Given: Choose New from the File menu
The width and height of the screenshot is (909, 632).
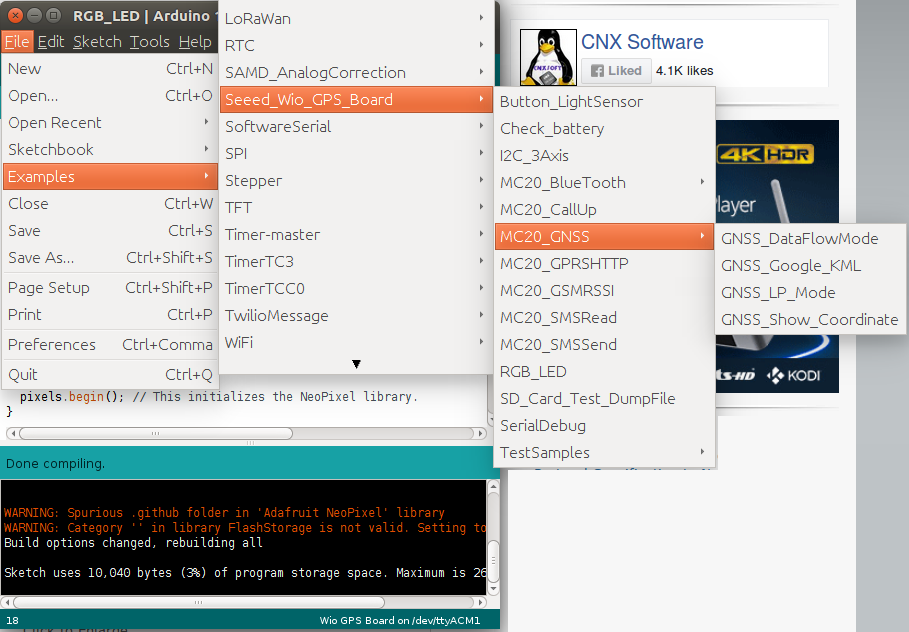Looking at the screenshot, I should pyautogui.click(x=110, y=69).
